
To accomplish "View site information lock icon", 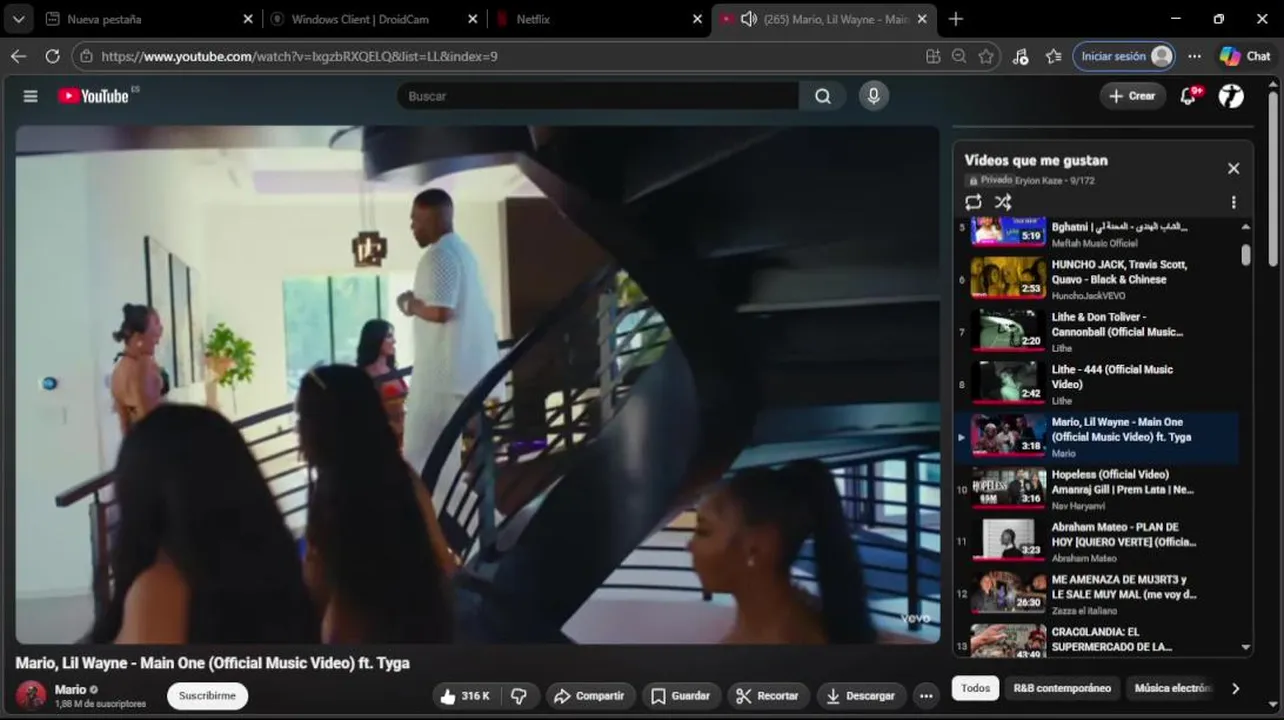I will (87, 56).
